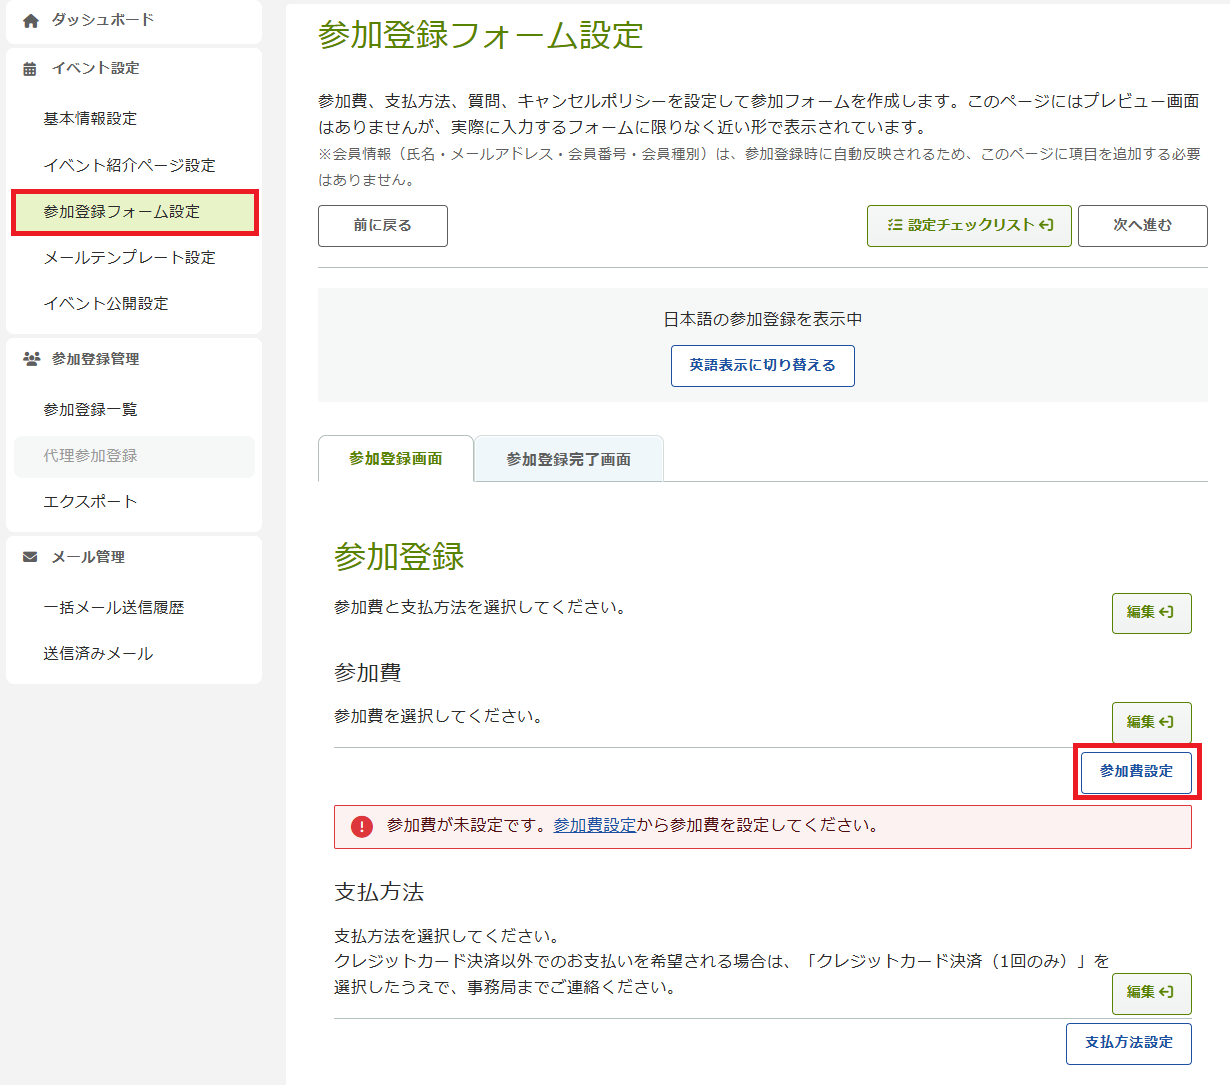Click 編集 button in 参加費 section

pyautogui.click(x=1151, y=722)
